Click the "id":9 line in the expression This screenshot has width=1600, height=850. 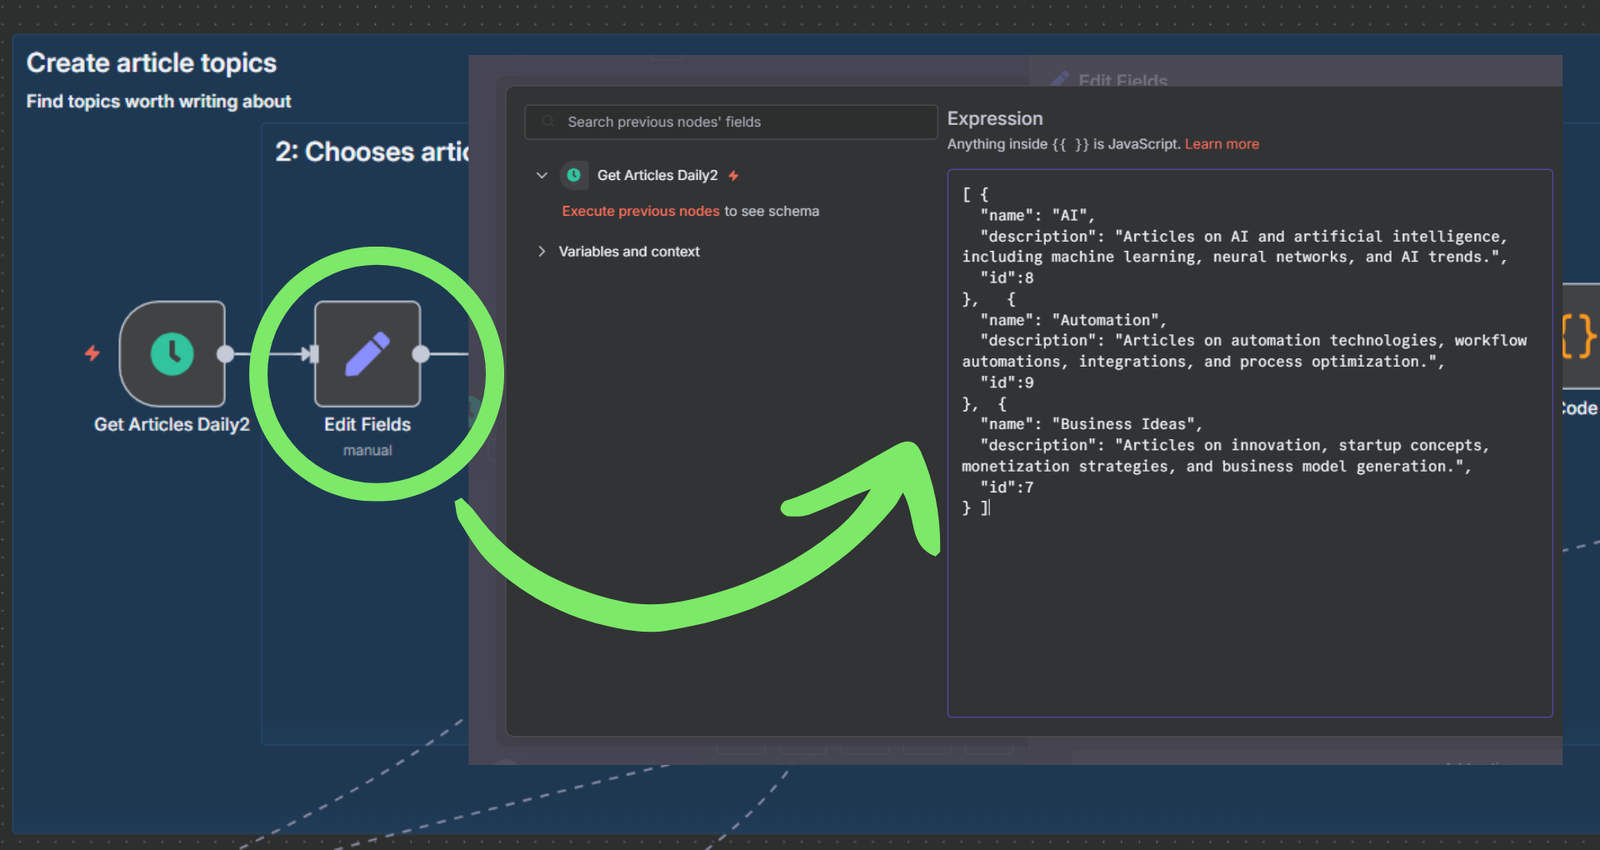click(x=1006, y=382)
